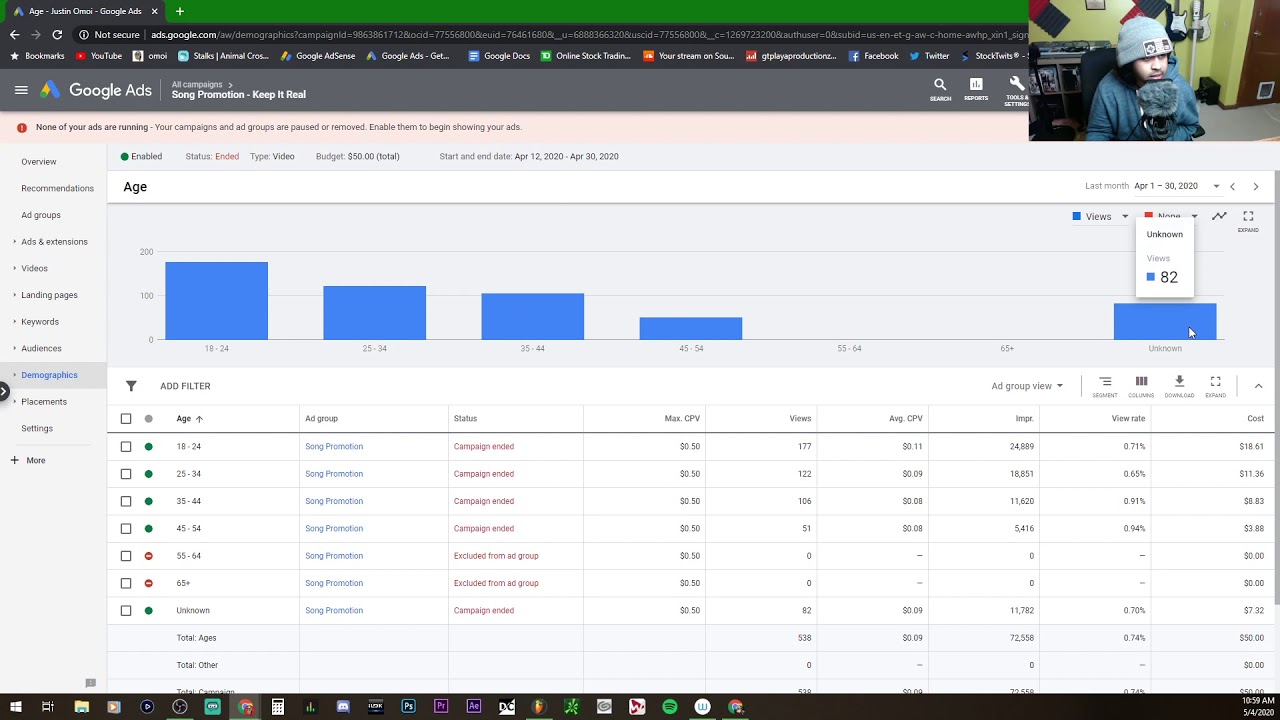Click ADD FILTER button
Image resolution: width=1280 pixels, height=720 pixels.
pos(185,386)
